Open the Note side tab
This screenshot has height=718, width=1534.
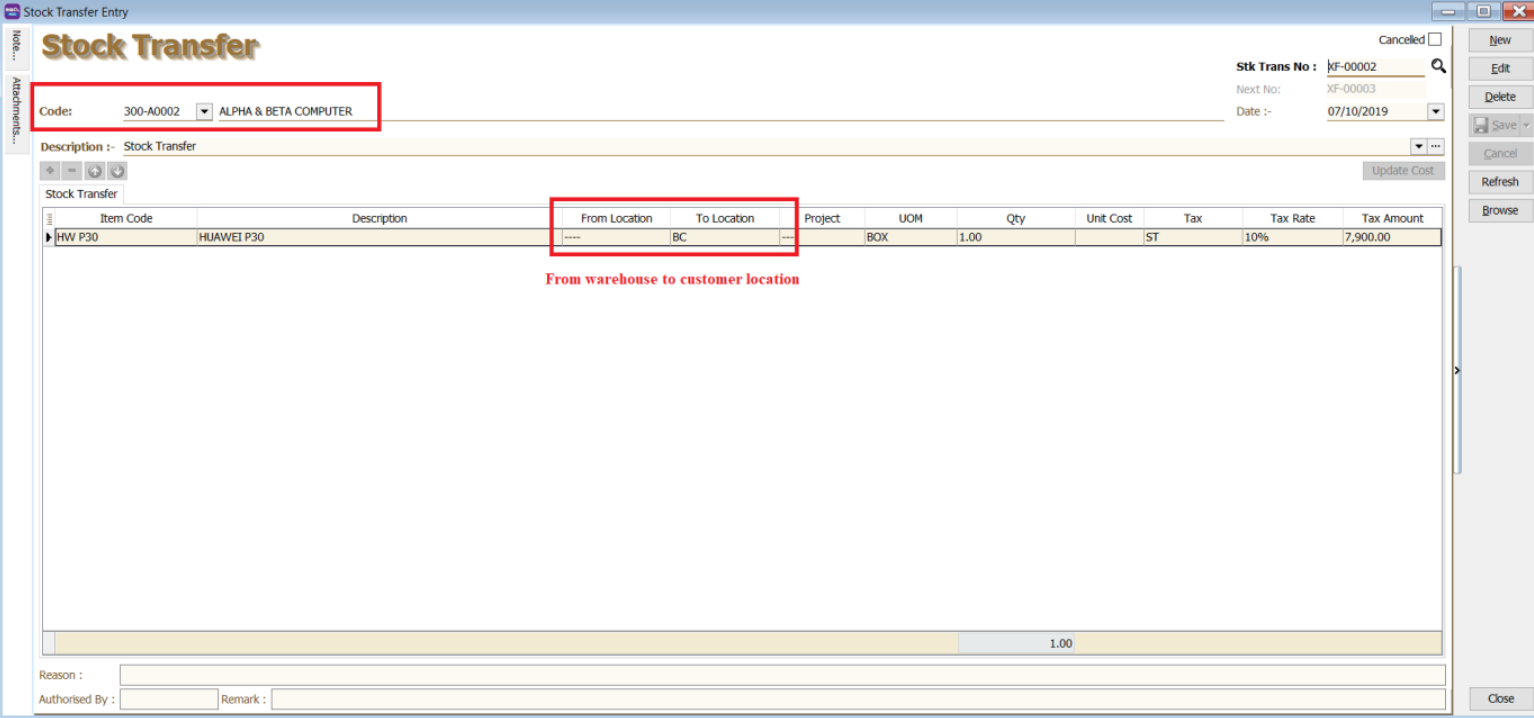[x=16, y=45]
